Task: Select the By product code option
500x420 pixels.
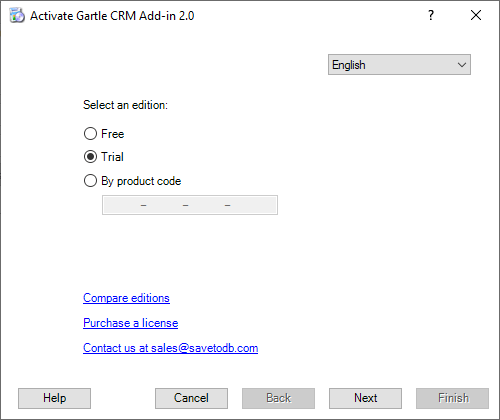Action: (90, 181)
